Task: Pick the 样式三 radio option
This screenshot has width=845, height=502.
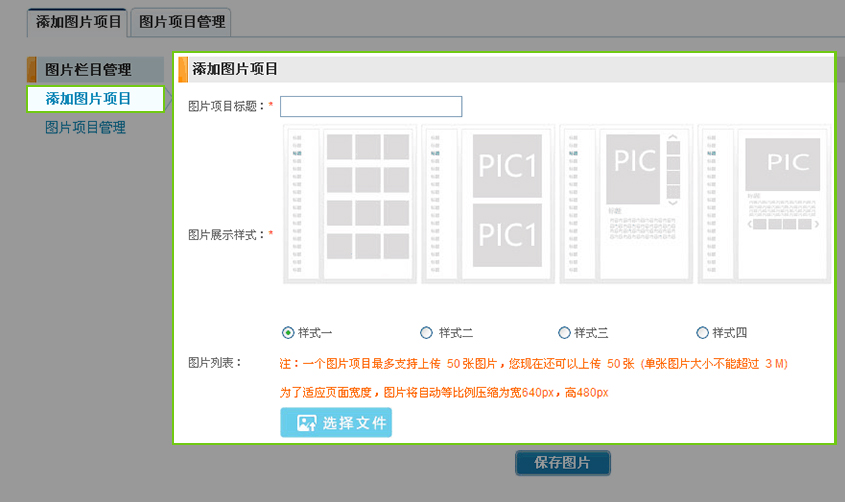Action: 564,332
